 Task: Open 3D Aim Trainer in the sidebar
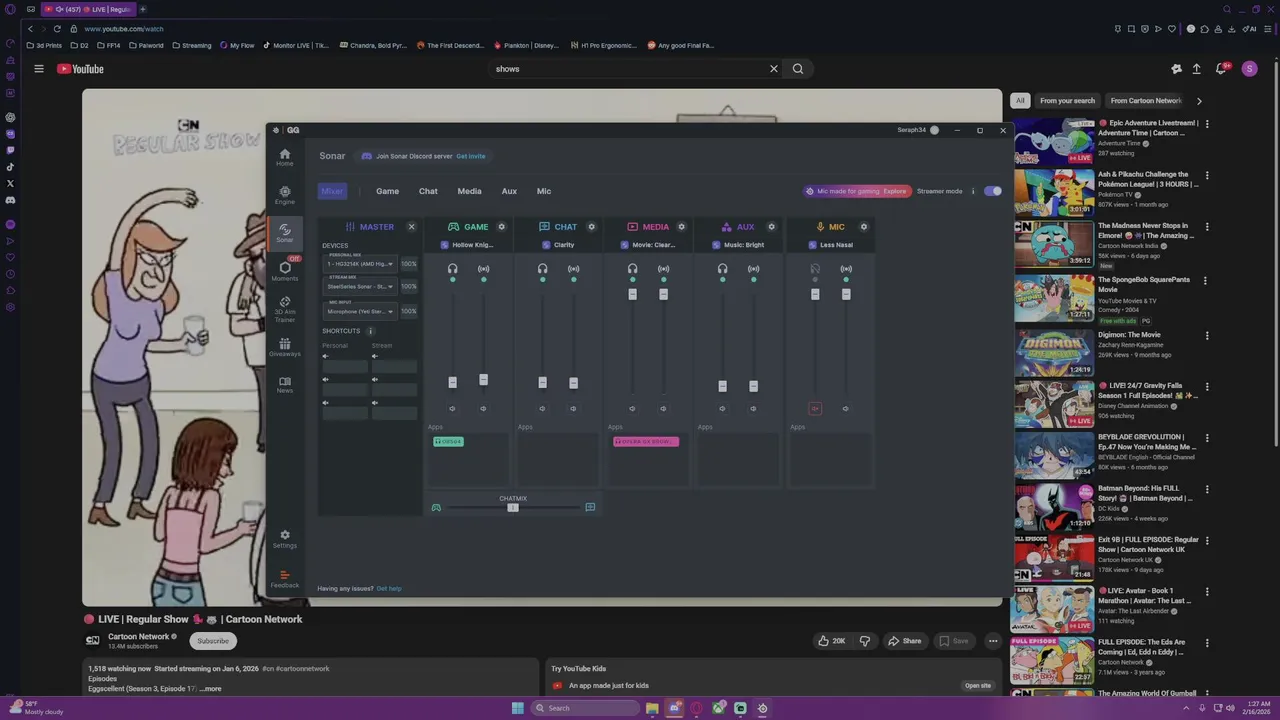pos(285,309)
